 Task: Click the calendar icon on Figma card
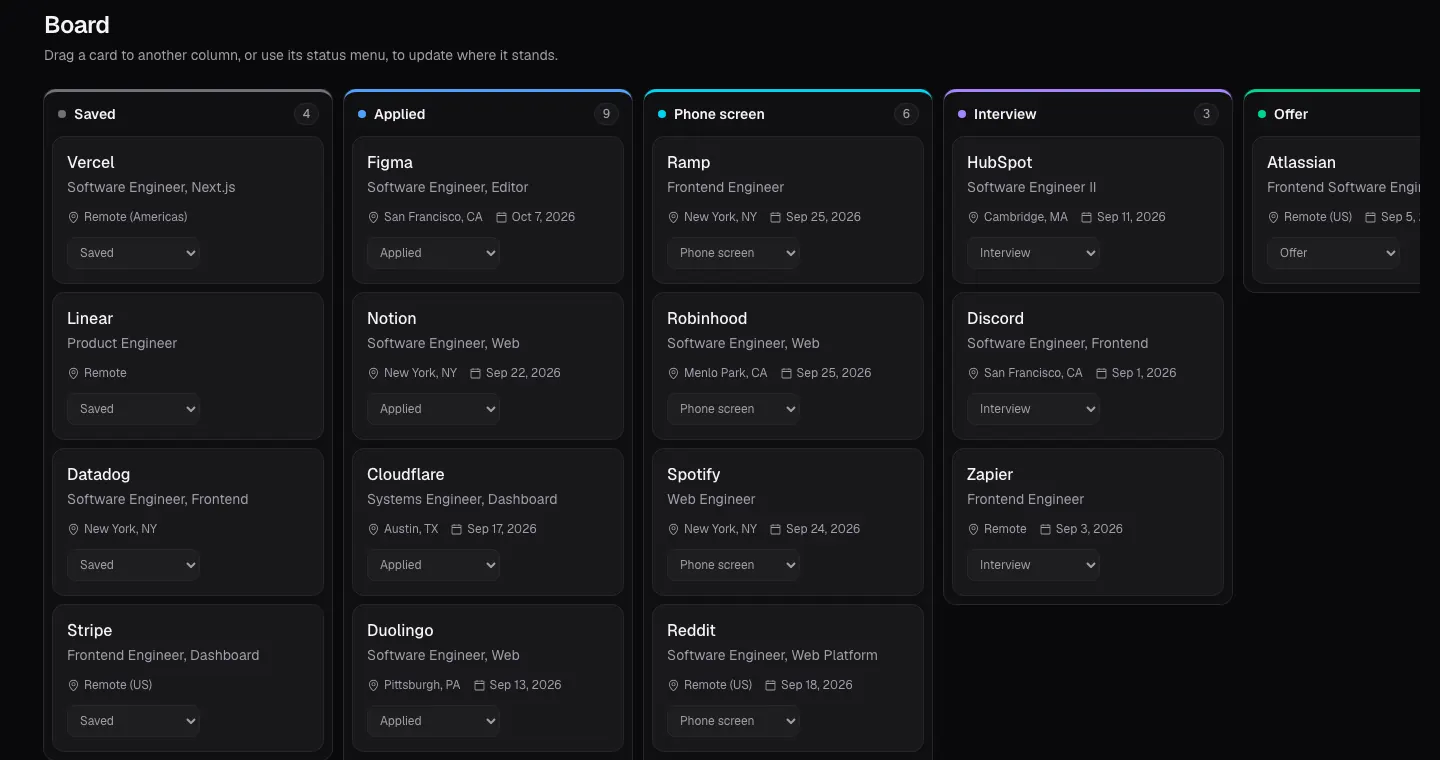(502, 217)
